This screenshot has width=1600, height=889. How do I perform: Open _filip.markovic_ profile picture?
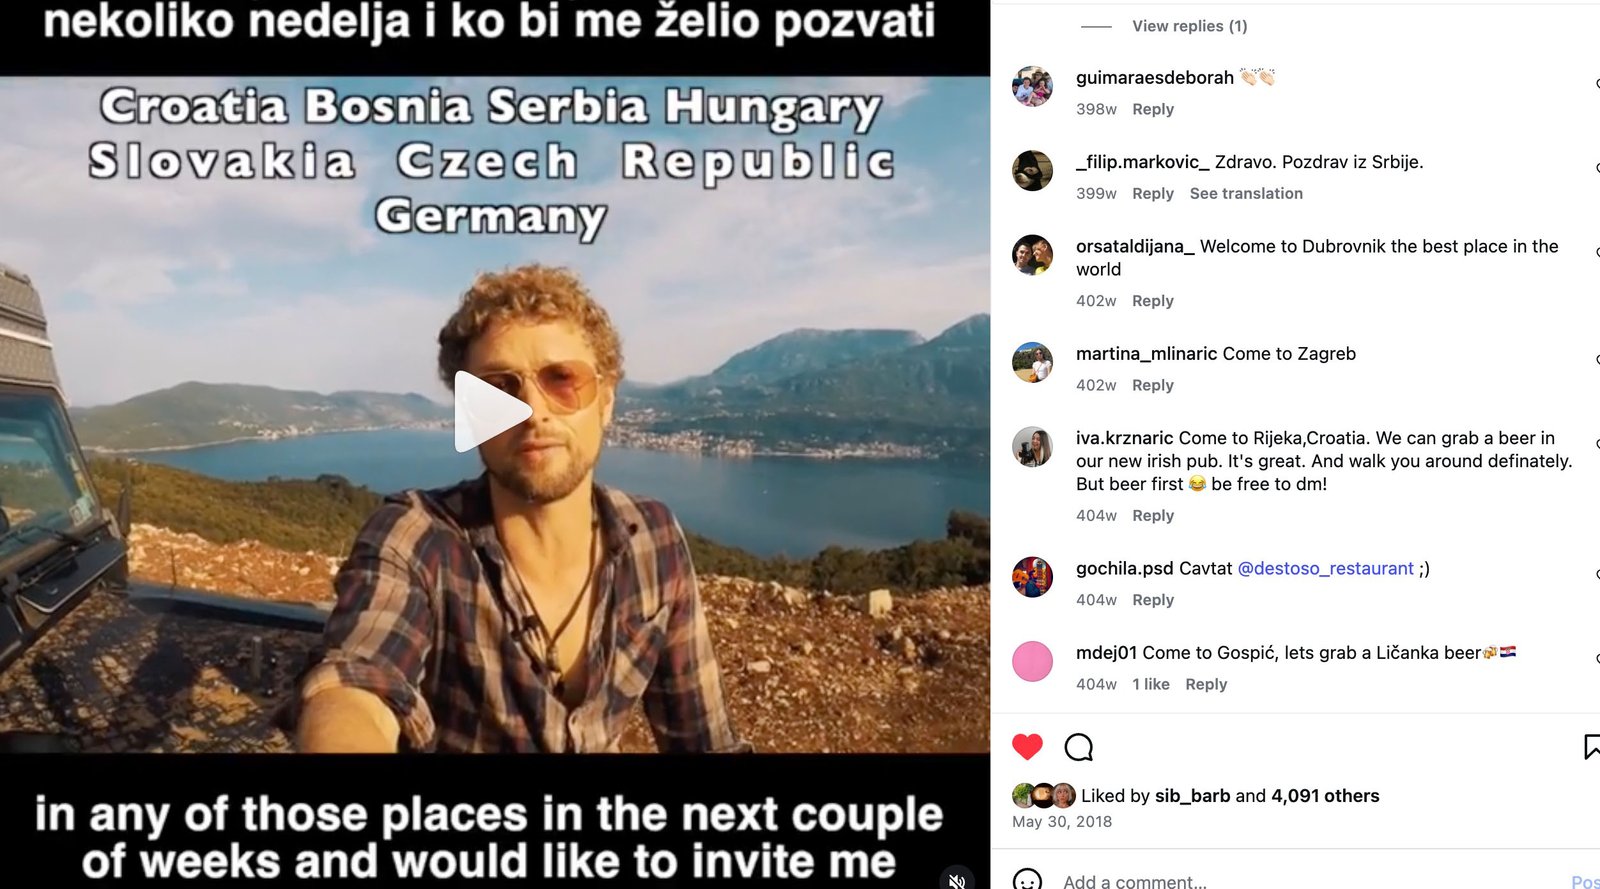click(x=1032, y=171)
